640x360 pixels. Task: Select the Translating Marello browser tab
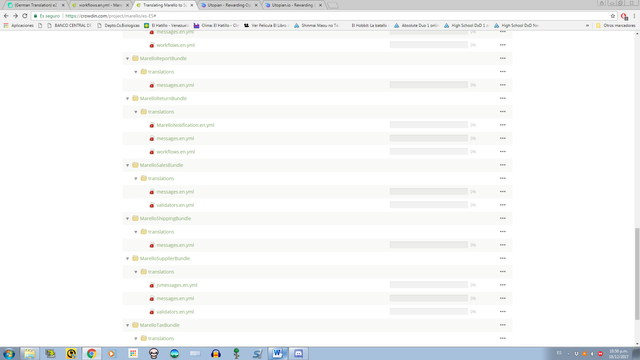click(164, 5)
